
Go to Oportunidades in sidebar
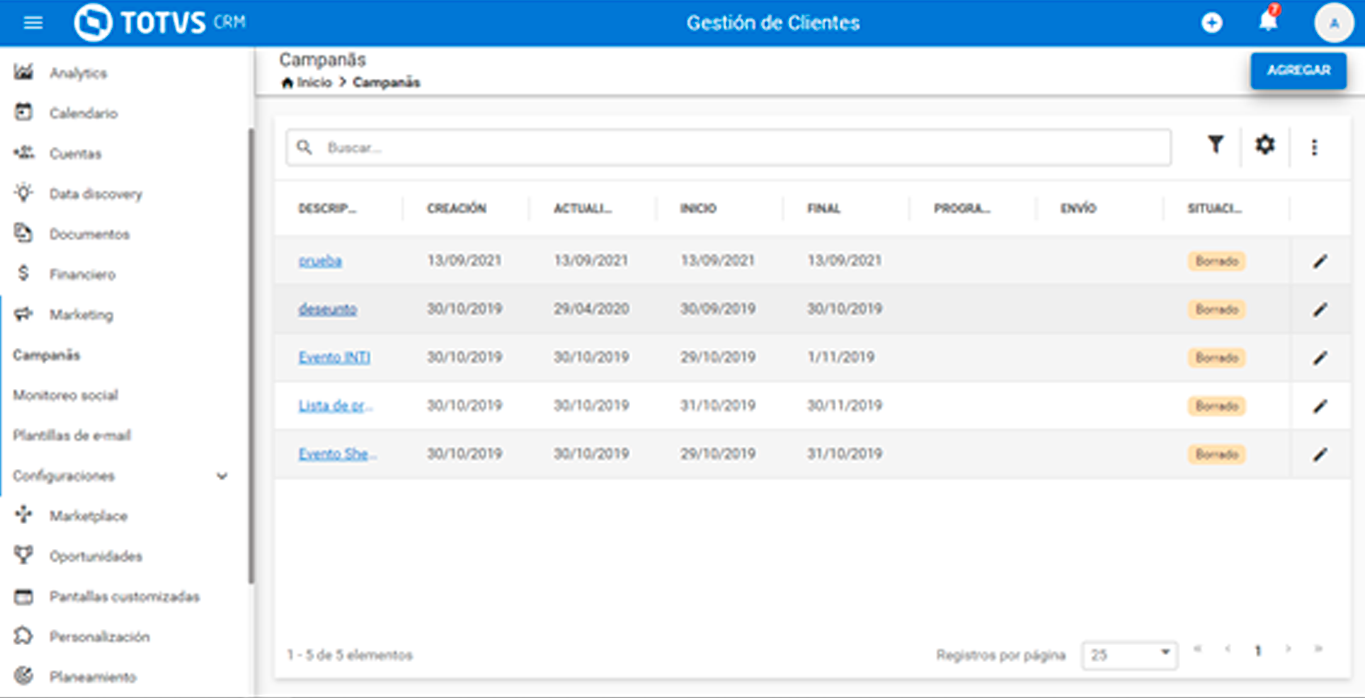point(96,556)
